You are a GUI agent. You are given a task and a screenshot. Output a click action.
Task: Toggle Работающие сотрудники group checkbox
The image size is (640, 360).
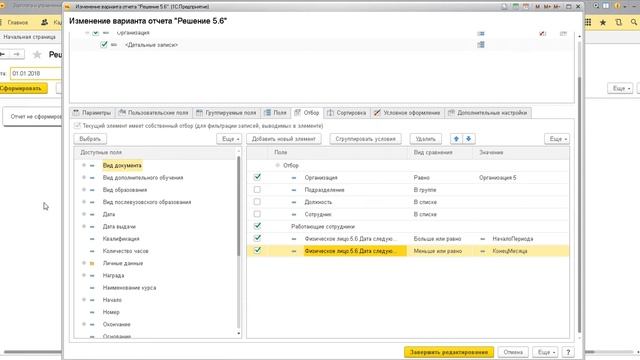(257, 226)
